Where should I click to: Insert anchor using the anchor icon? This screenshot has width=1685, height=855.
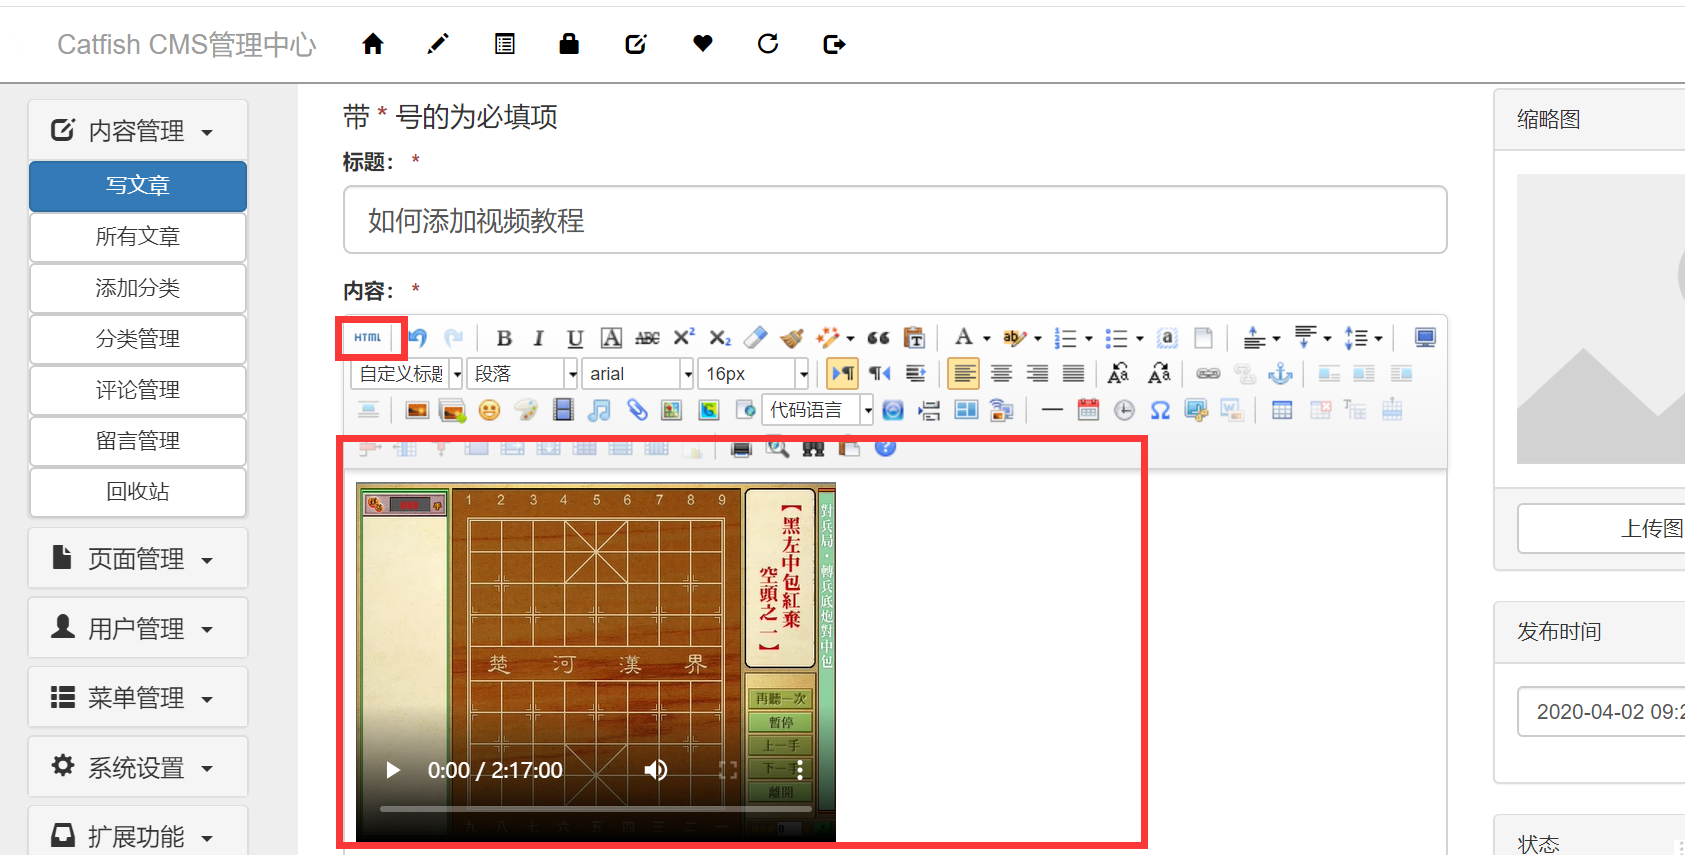click(x=1280, y=374)
